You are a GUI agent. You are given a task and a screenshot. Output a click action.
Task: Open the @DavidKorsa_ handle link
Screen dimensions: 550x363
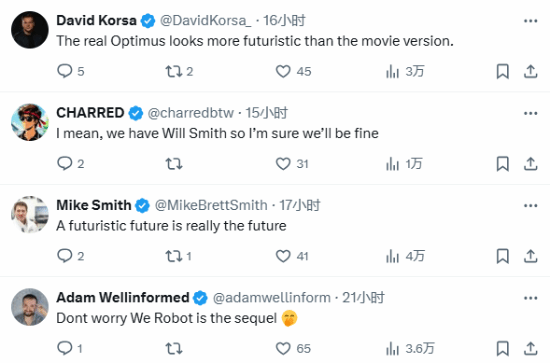point(206,21)
